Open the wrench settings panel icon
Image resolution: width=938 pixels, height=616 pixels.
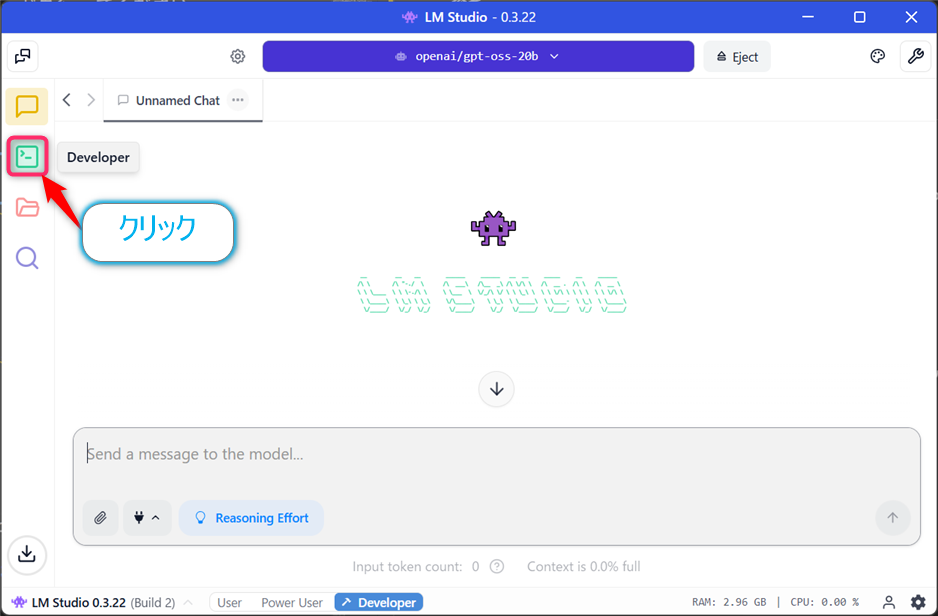[x=915, y=56]
